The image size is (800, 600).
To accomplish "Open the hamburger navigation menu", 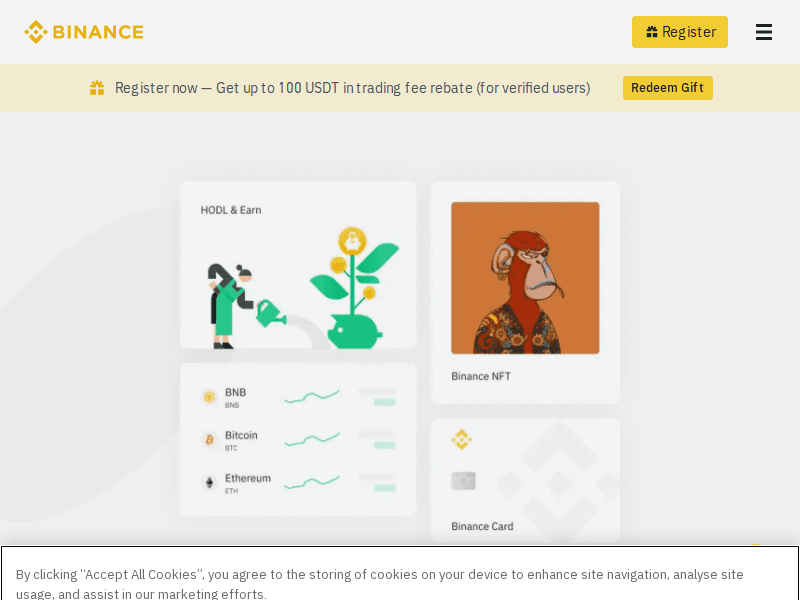I will (x=764, y=32).
